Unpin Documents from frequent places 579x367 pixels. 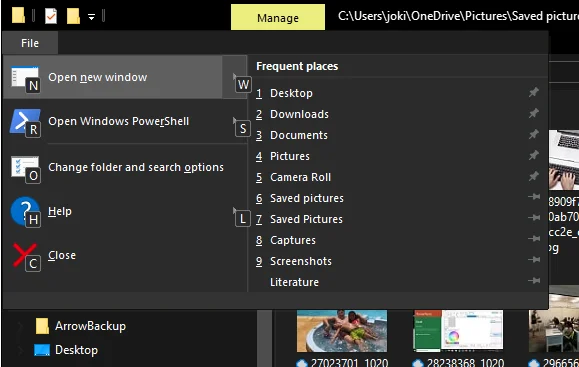(534, 134)
